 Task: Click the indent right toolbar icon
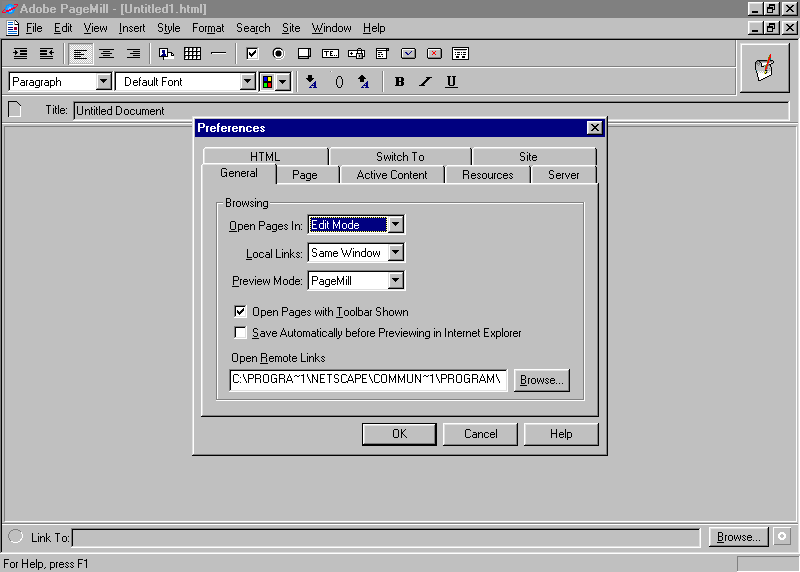pos(20,54)
